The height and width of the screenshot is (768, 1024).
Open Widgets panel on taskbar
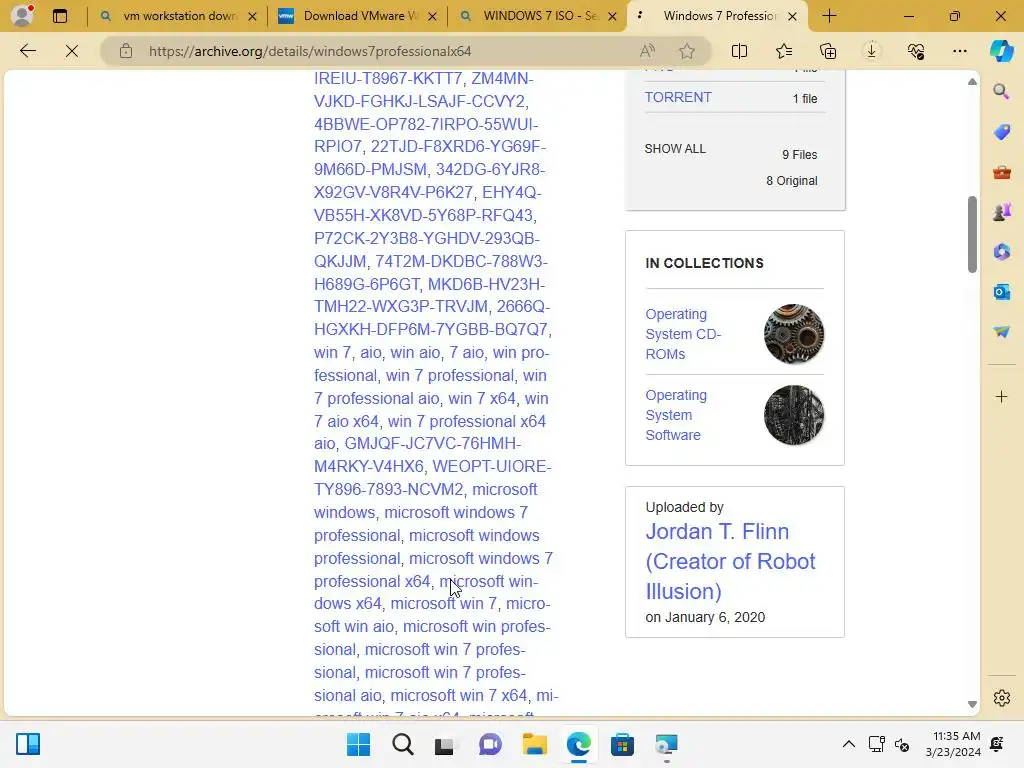(x=28, y=744)
